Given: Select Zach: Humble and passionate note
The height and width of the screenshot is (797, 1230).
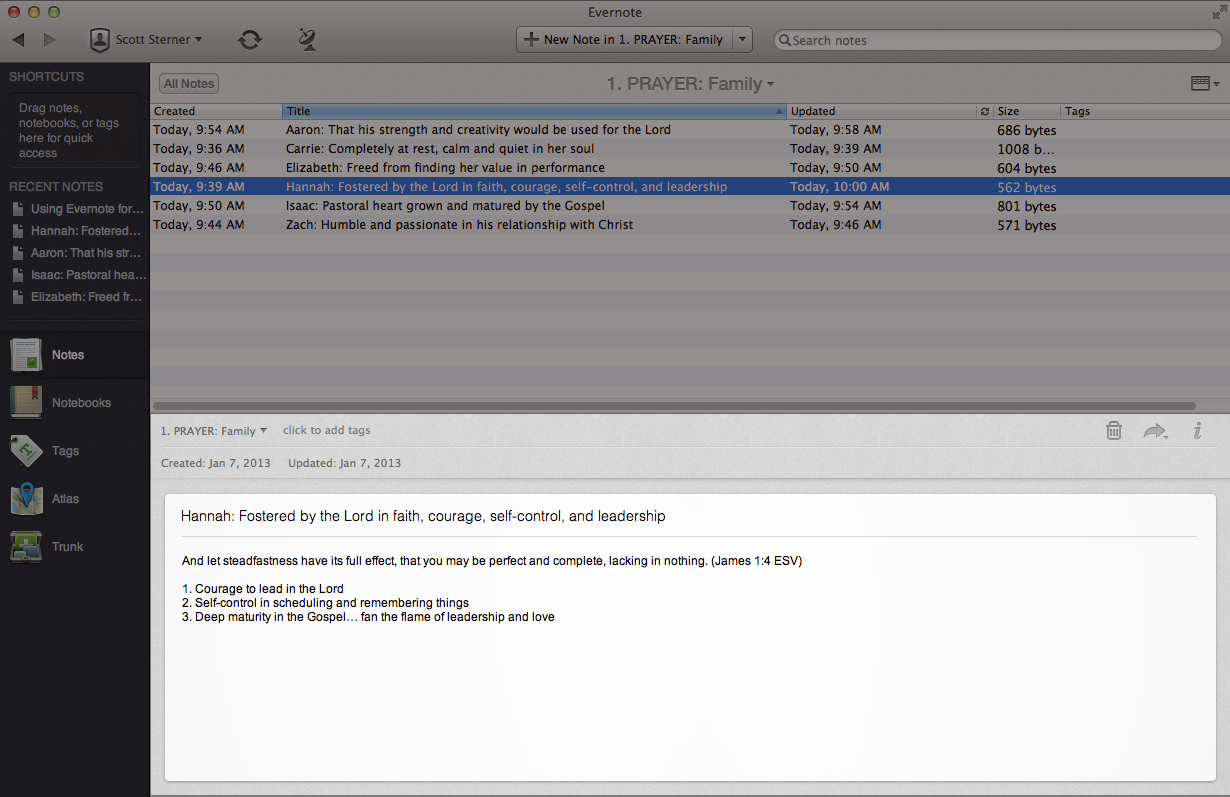Looking at the screenshot, I should [x=690, y=225].
